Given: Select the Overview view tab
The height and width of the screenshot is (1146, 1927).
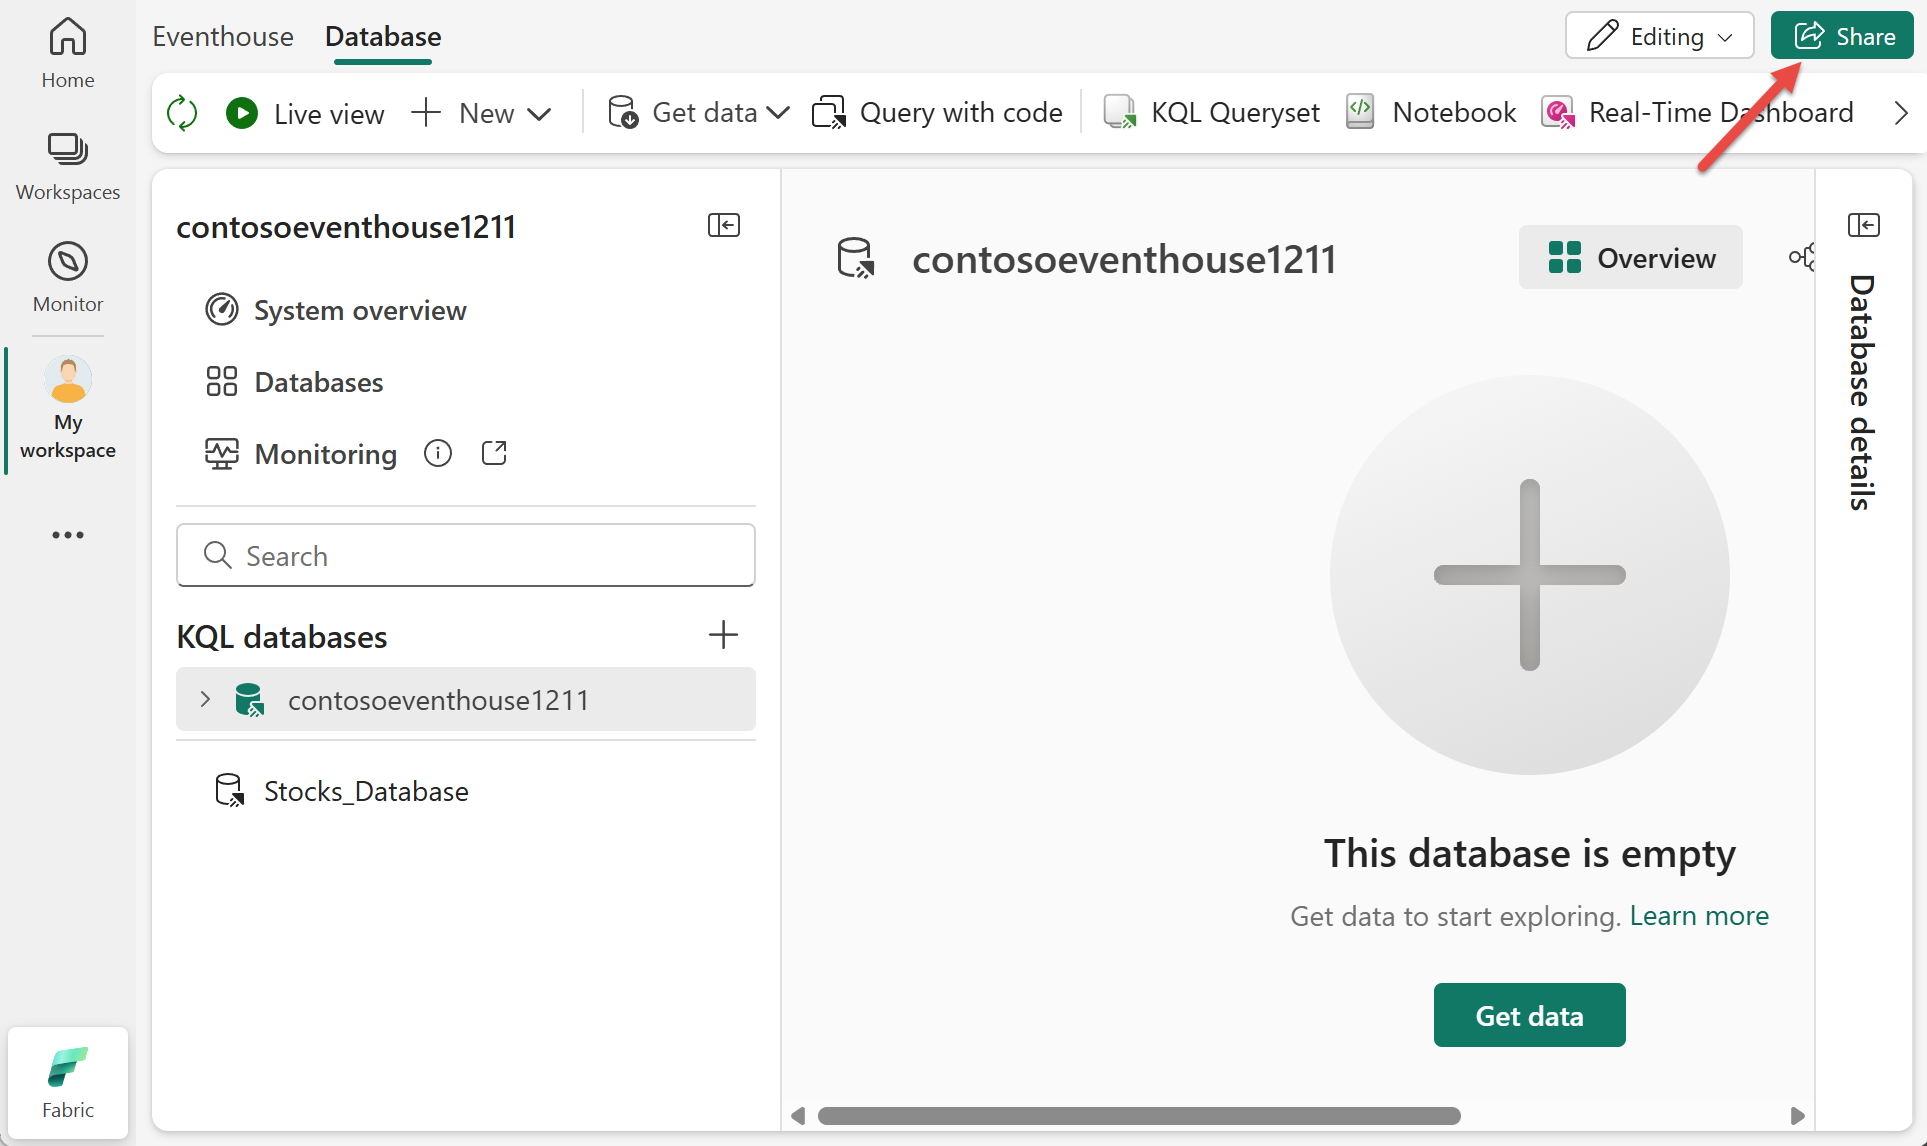Looking at the screenshot, I should pyautogui.click(x=1630, y=258).
